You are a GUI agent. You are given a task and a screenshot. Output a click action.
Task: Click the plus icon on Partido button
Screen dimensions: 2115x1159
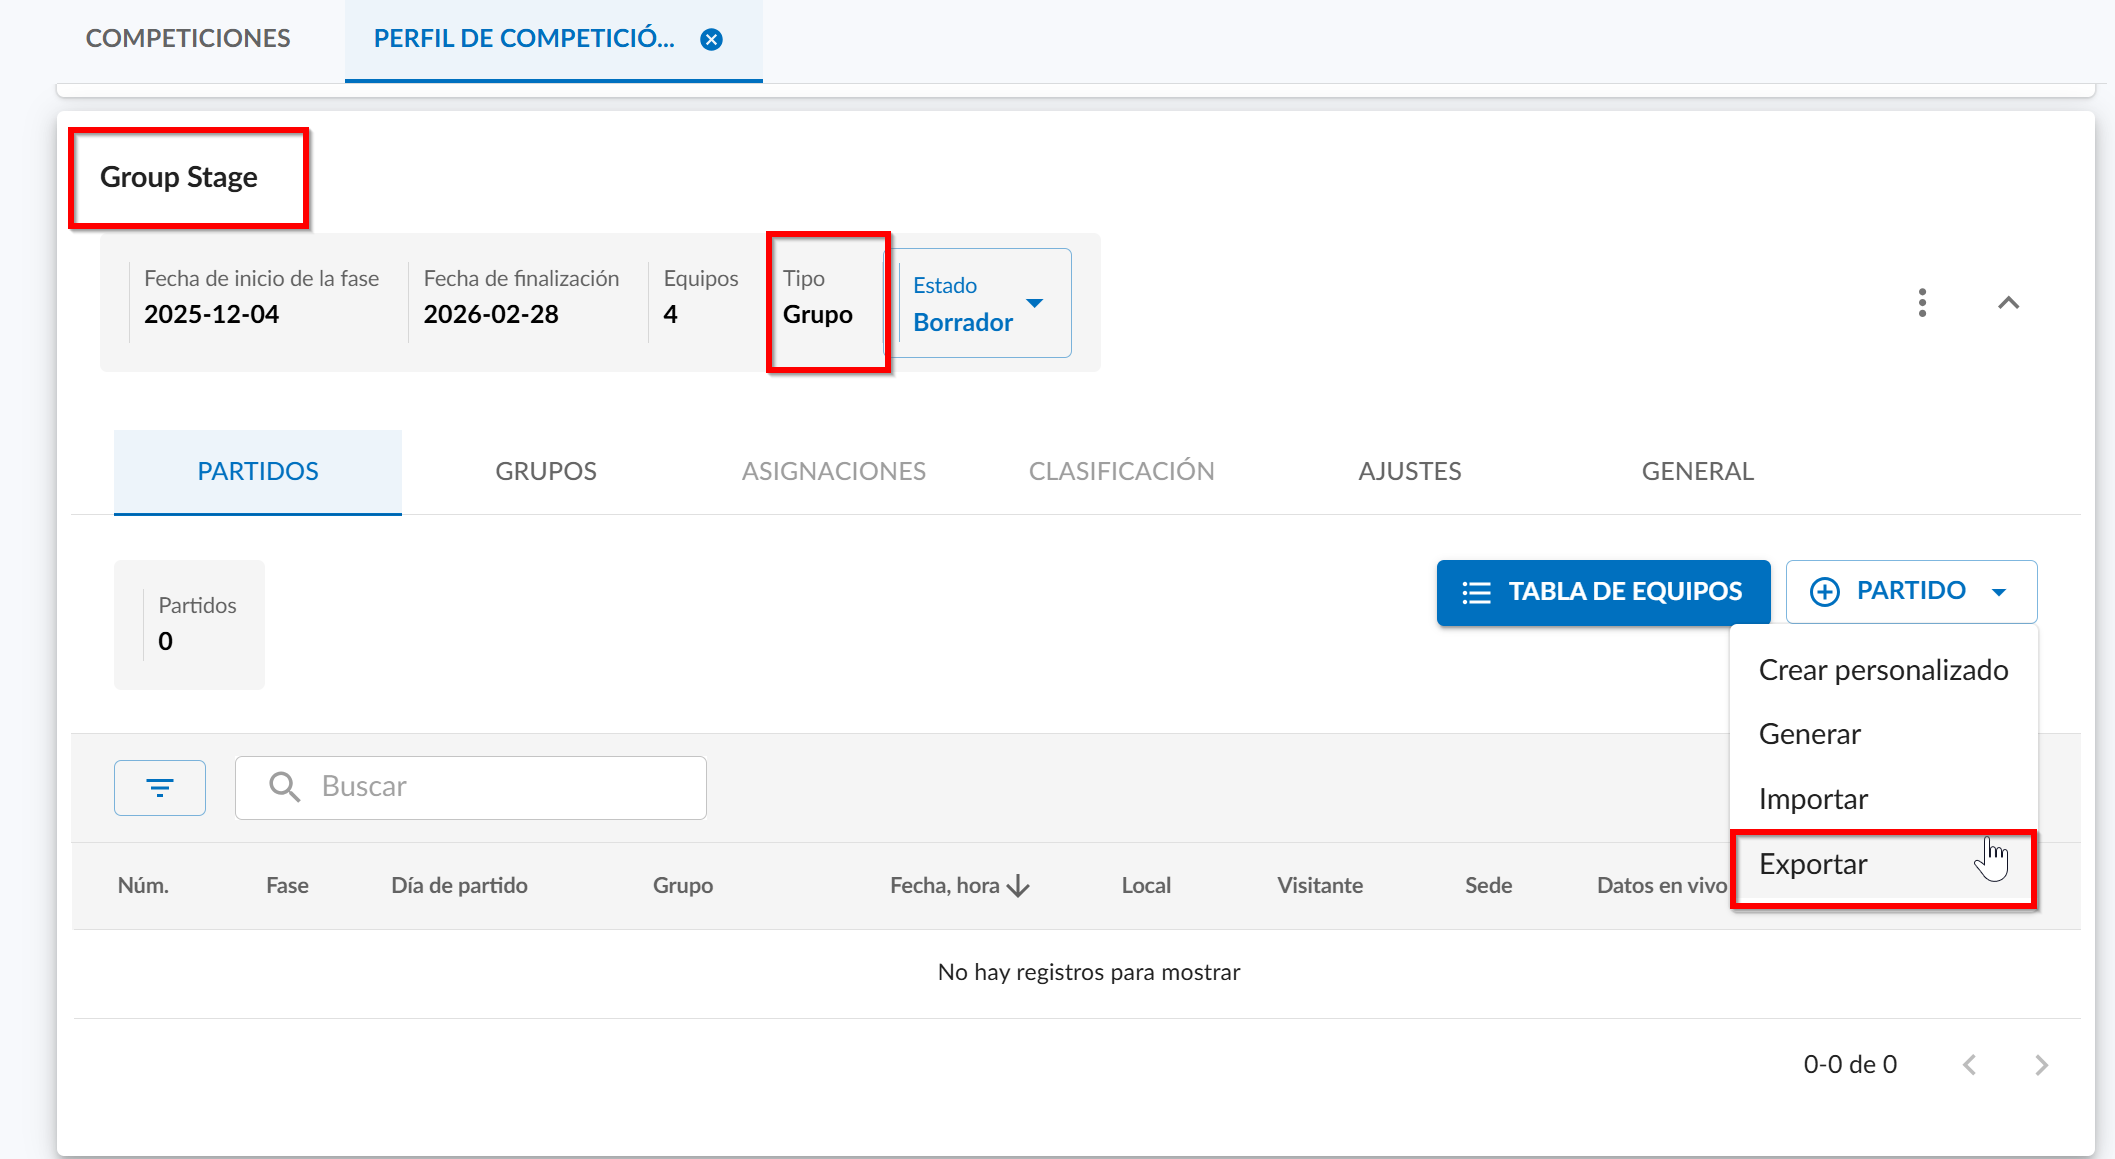(x=1824, y=592)
